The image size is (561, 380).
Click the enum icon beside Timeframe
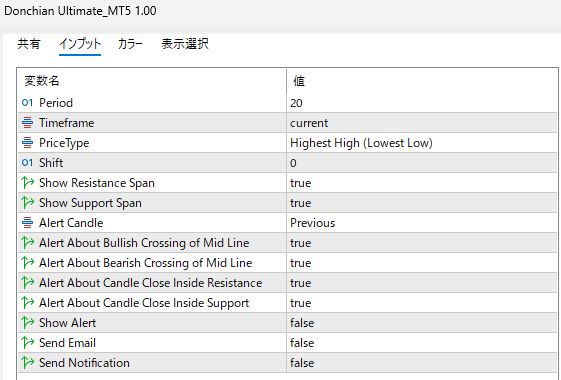tap(27, 123)
